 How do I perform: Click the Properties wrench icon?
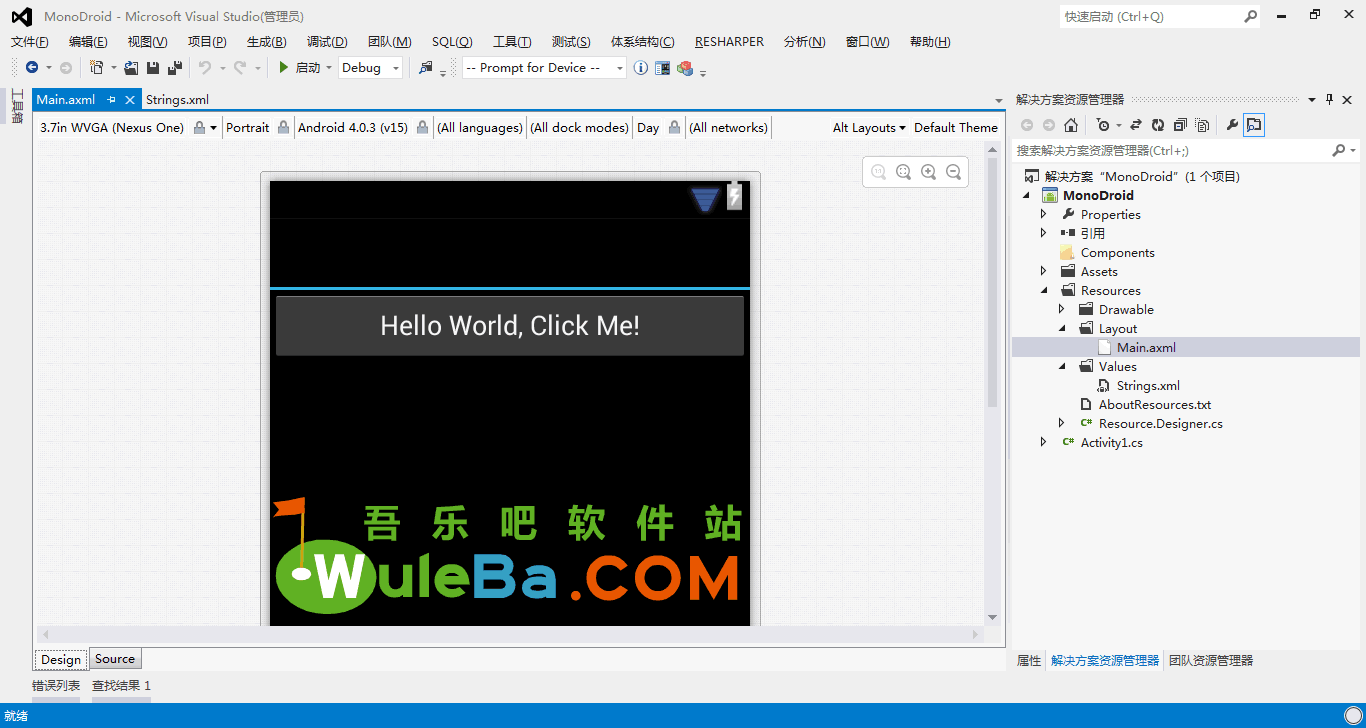[1232, 125]
